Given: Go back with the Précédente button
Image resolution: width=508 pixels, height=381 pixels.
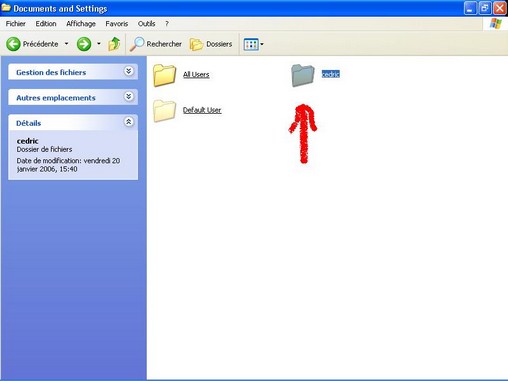Looking at the screenshot, I should (32, 44).
